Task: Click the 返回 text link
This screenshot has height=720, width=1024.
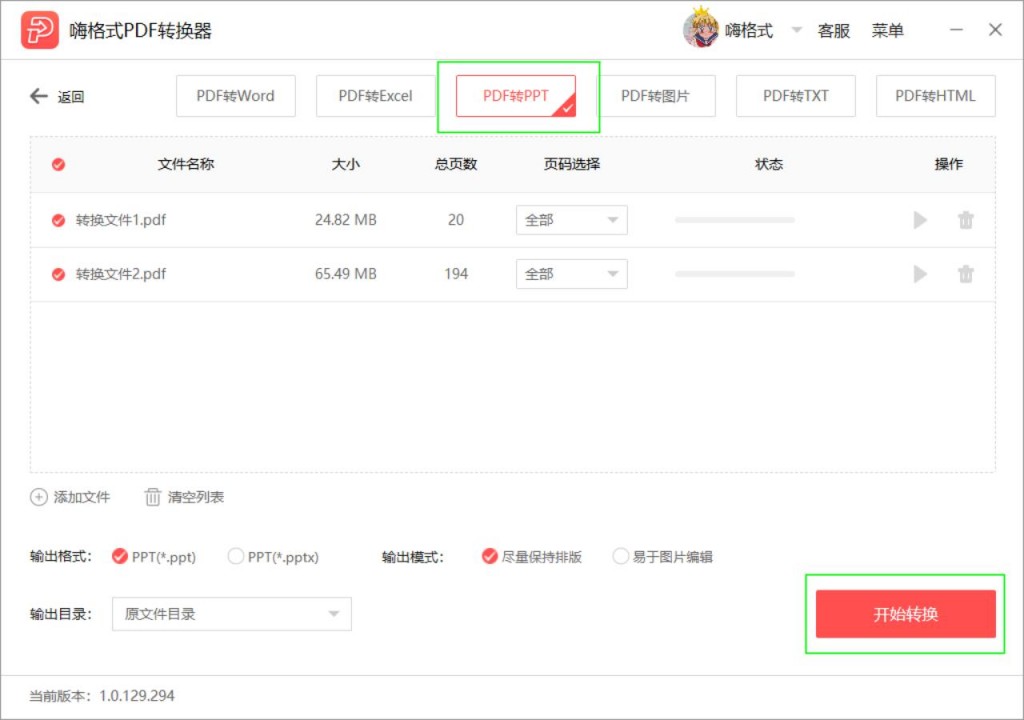Action: [x=71, y=97]
